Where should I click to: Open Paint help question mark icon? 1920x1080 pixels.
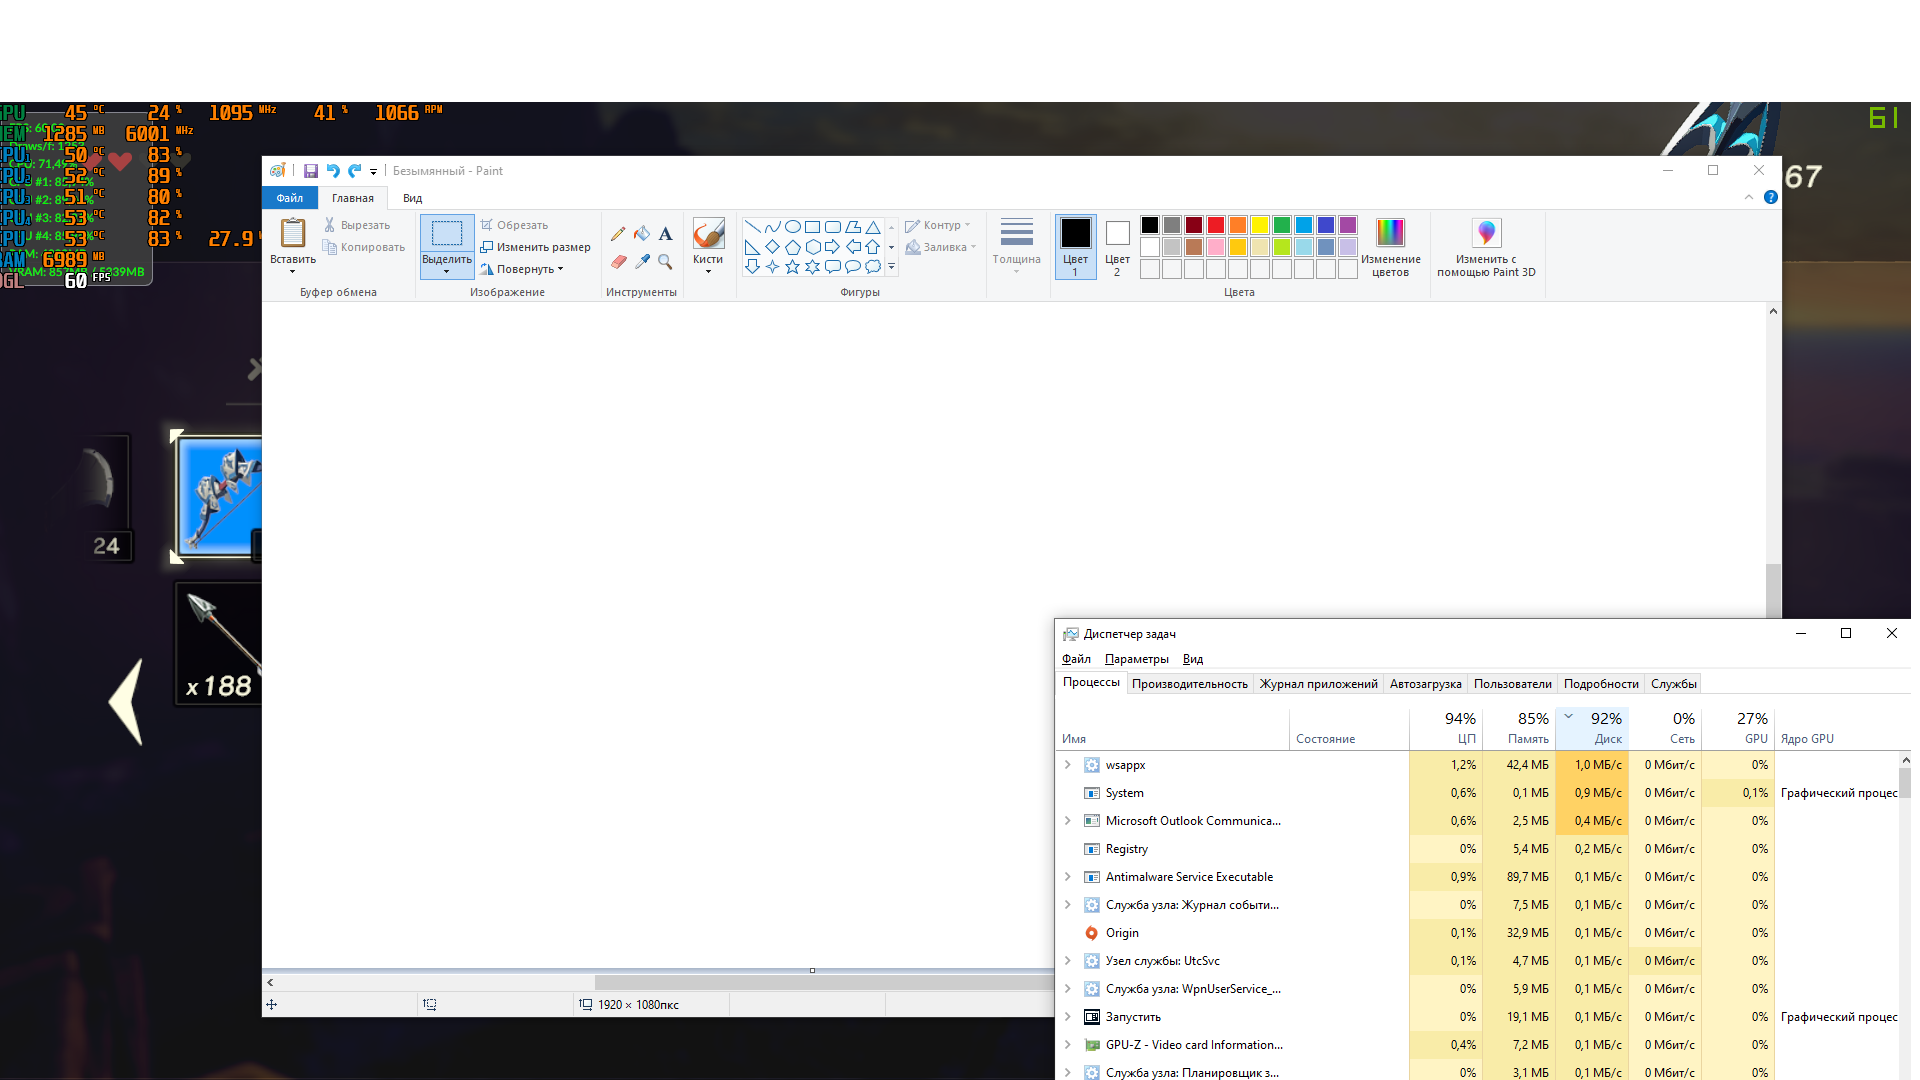tap(1771, 198)
